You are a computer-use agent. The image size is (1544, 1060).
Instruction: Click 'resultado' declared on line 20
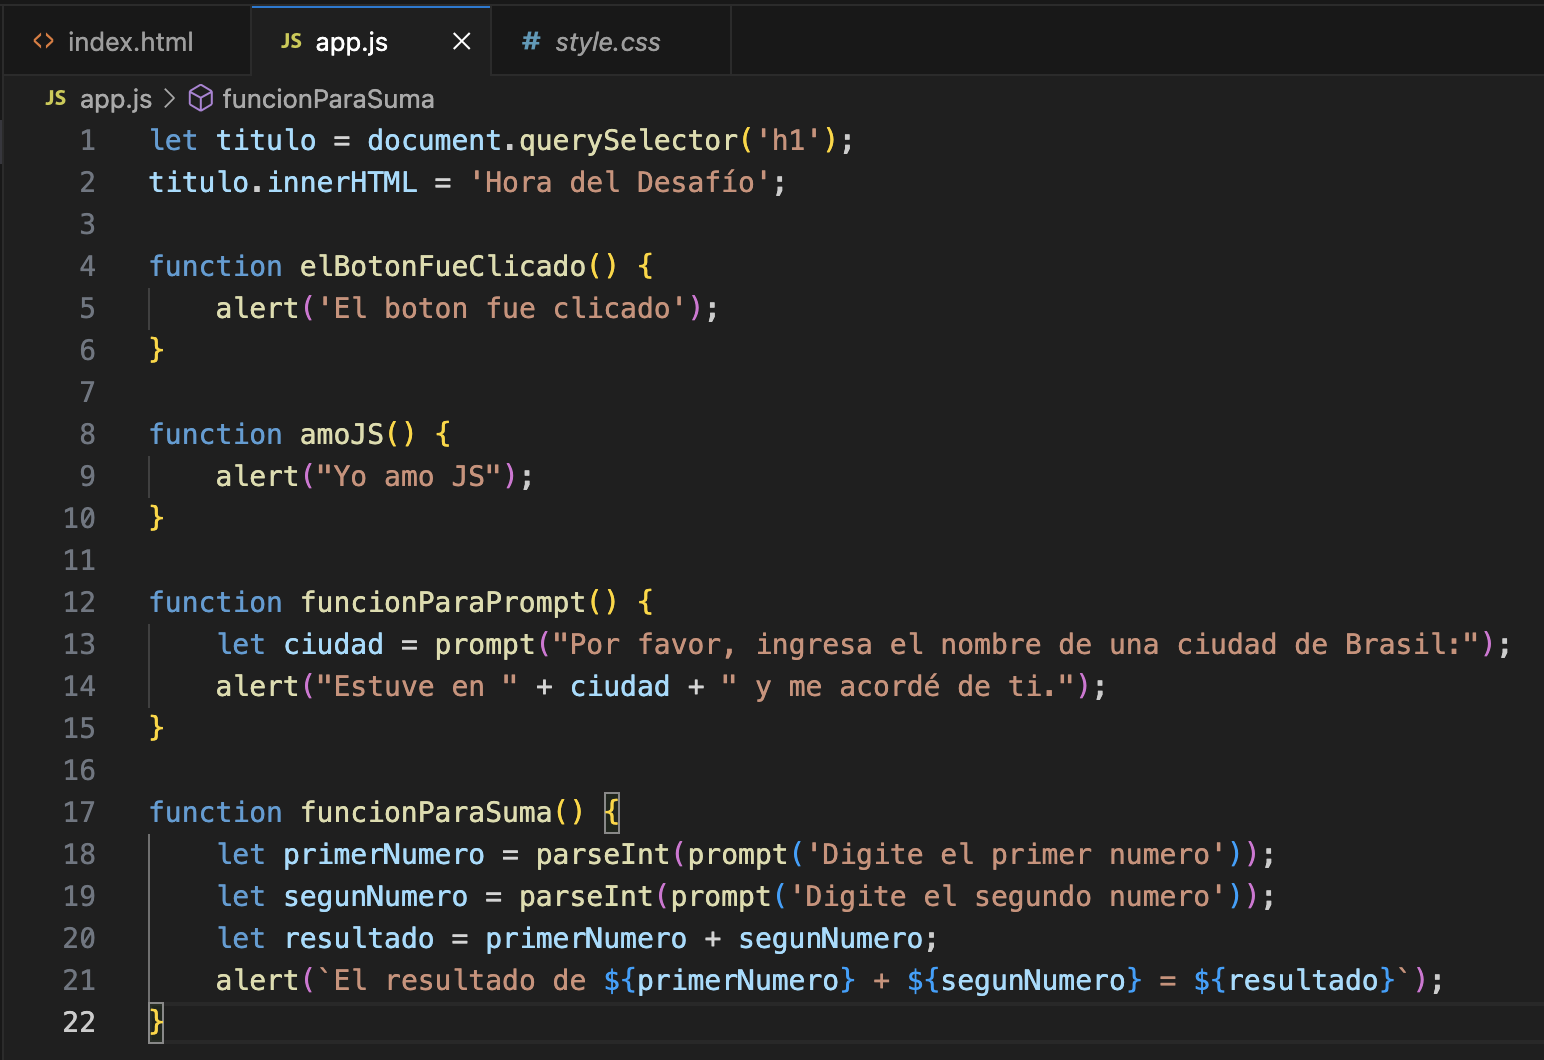pyautogui.click(x=359, y=938)
